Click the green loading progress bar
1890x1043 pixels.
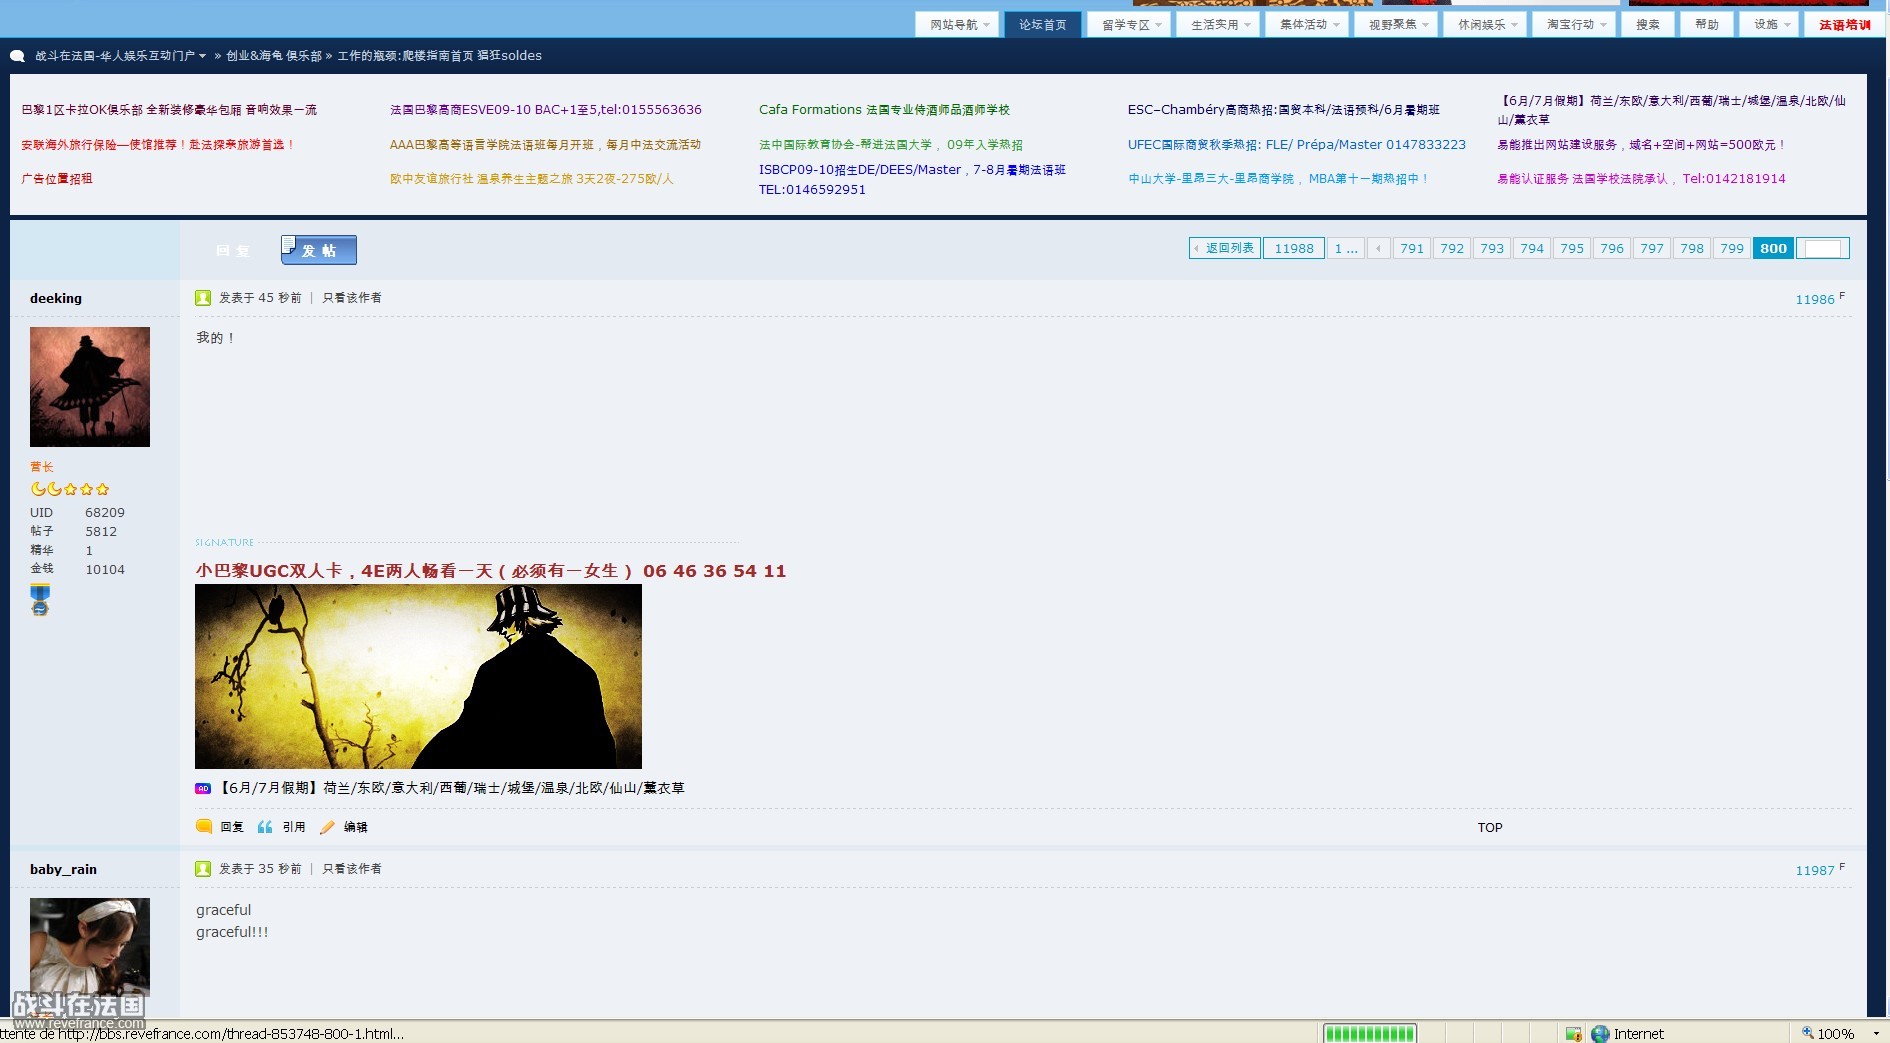[1370, 1034]
